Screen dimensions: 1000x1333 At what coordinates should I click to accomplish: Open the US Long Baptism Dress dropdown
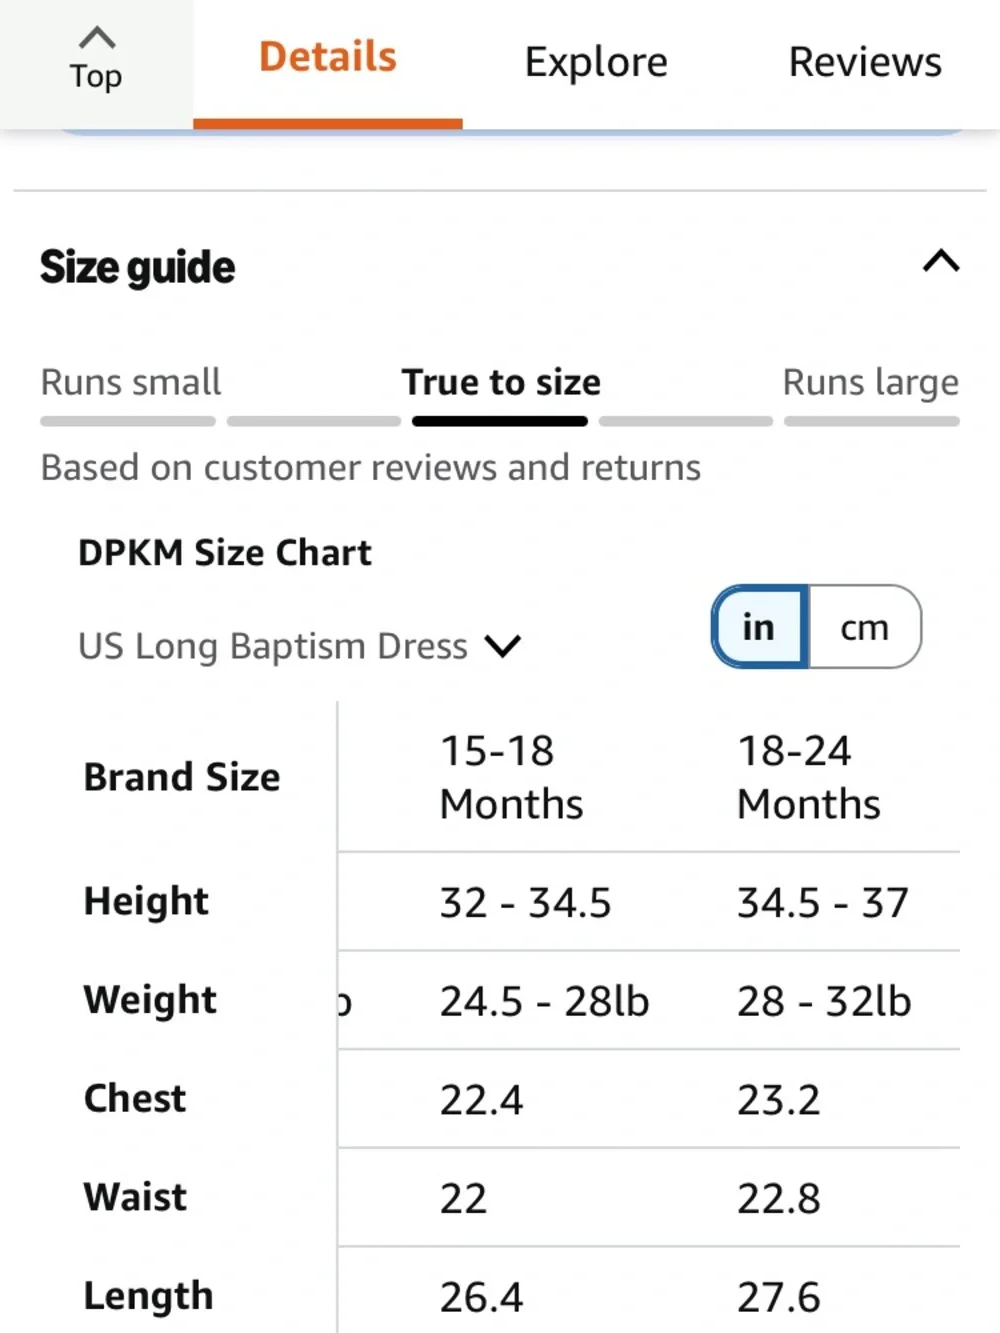pyautogui.click(x=300, y=646)
